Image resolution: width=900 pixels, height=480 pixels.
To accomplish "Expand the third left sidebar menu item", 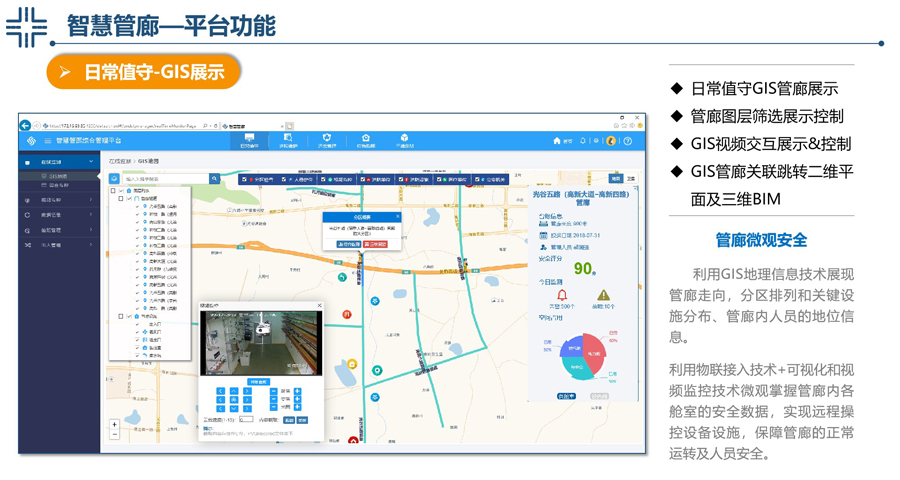I will tap(60, 214).
